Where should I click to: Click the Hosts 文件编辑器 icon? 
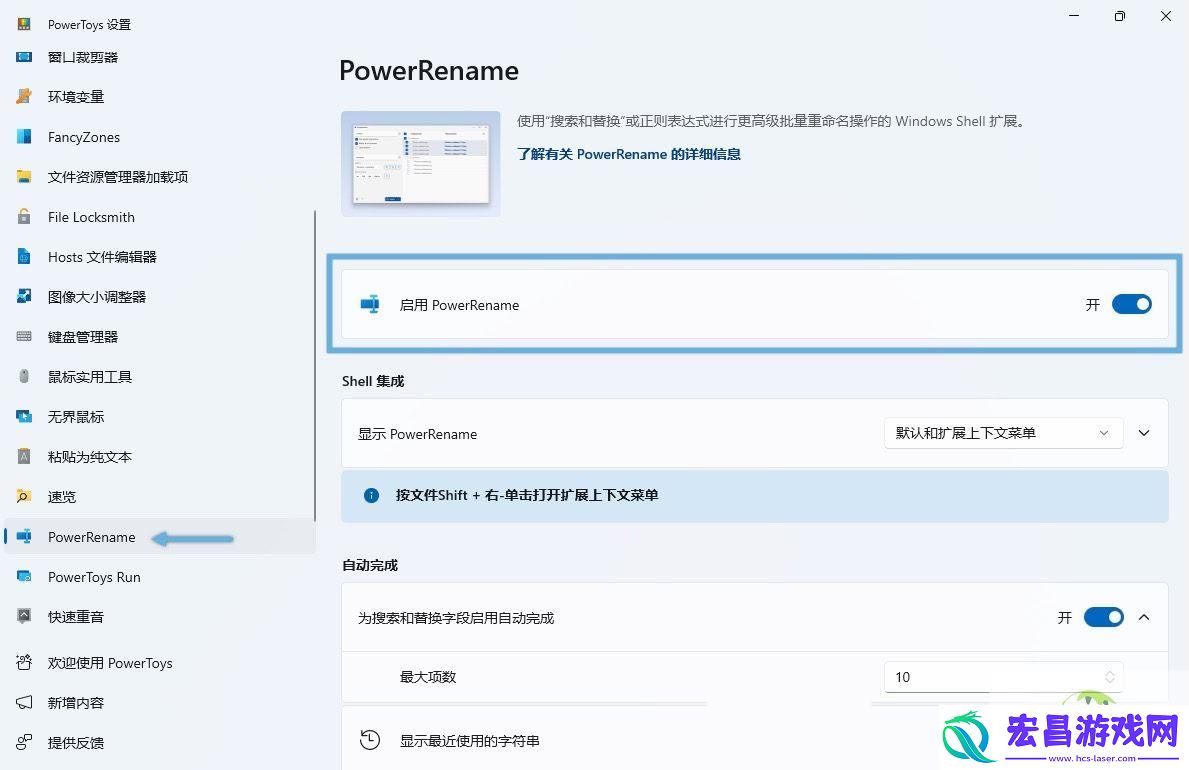coord(24,256)
